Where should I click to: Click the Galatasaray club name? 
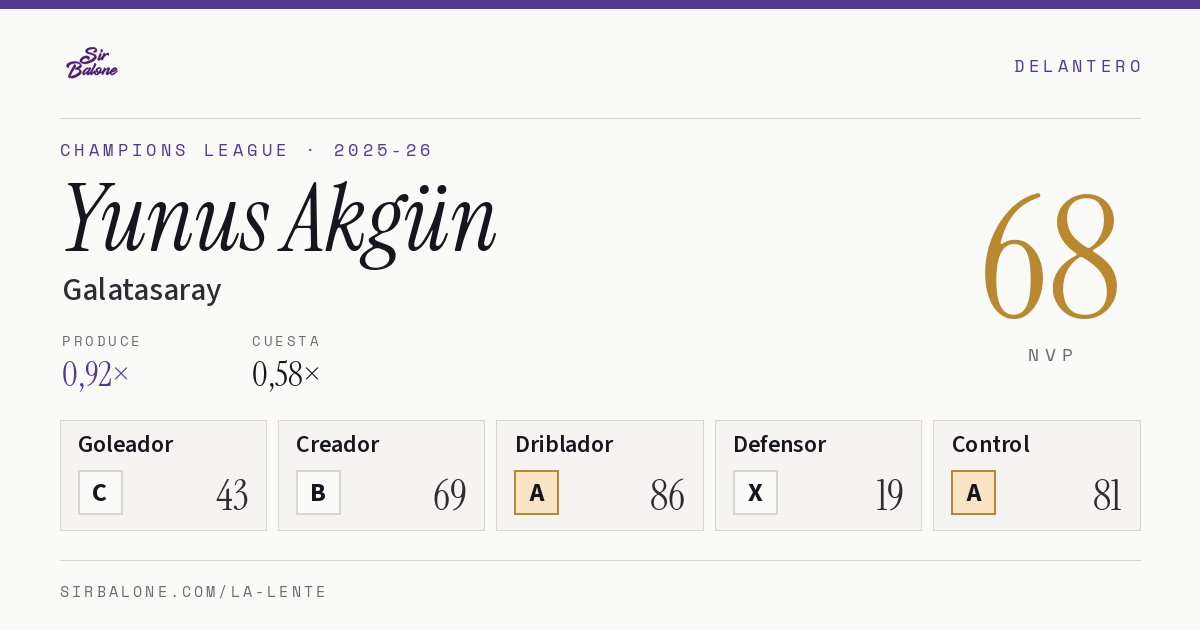tap(142, 290)
